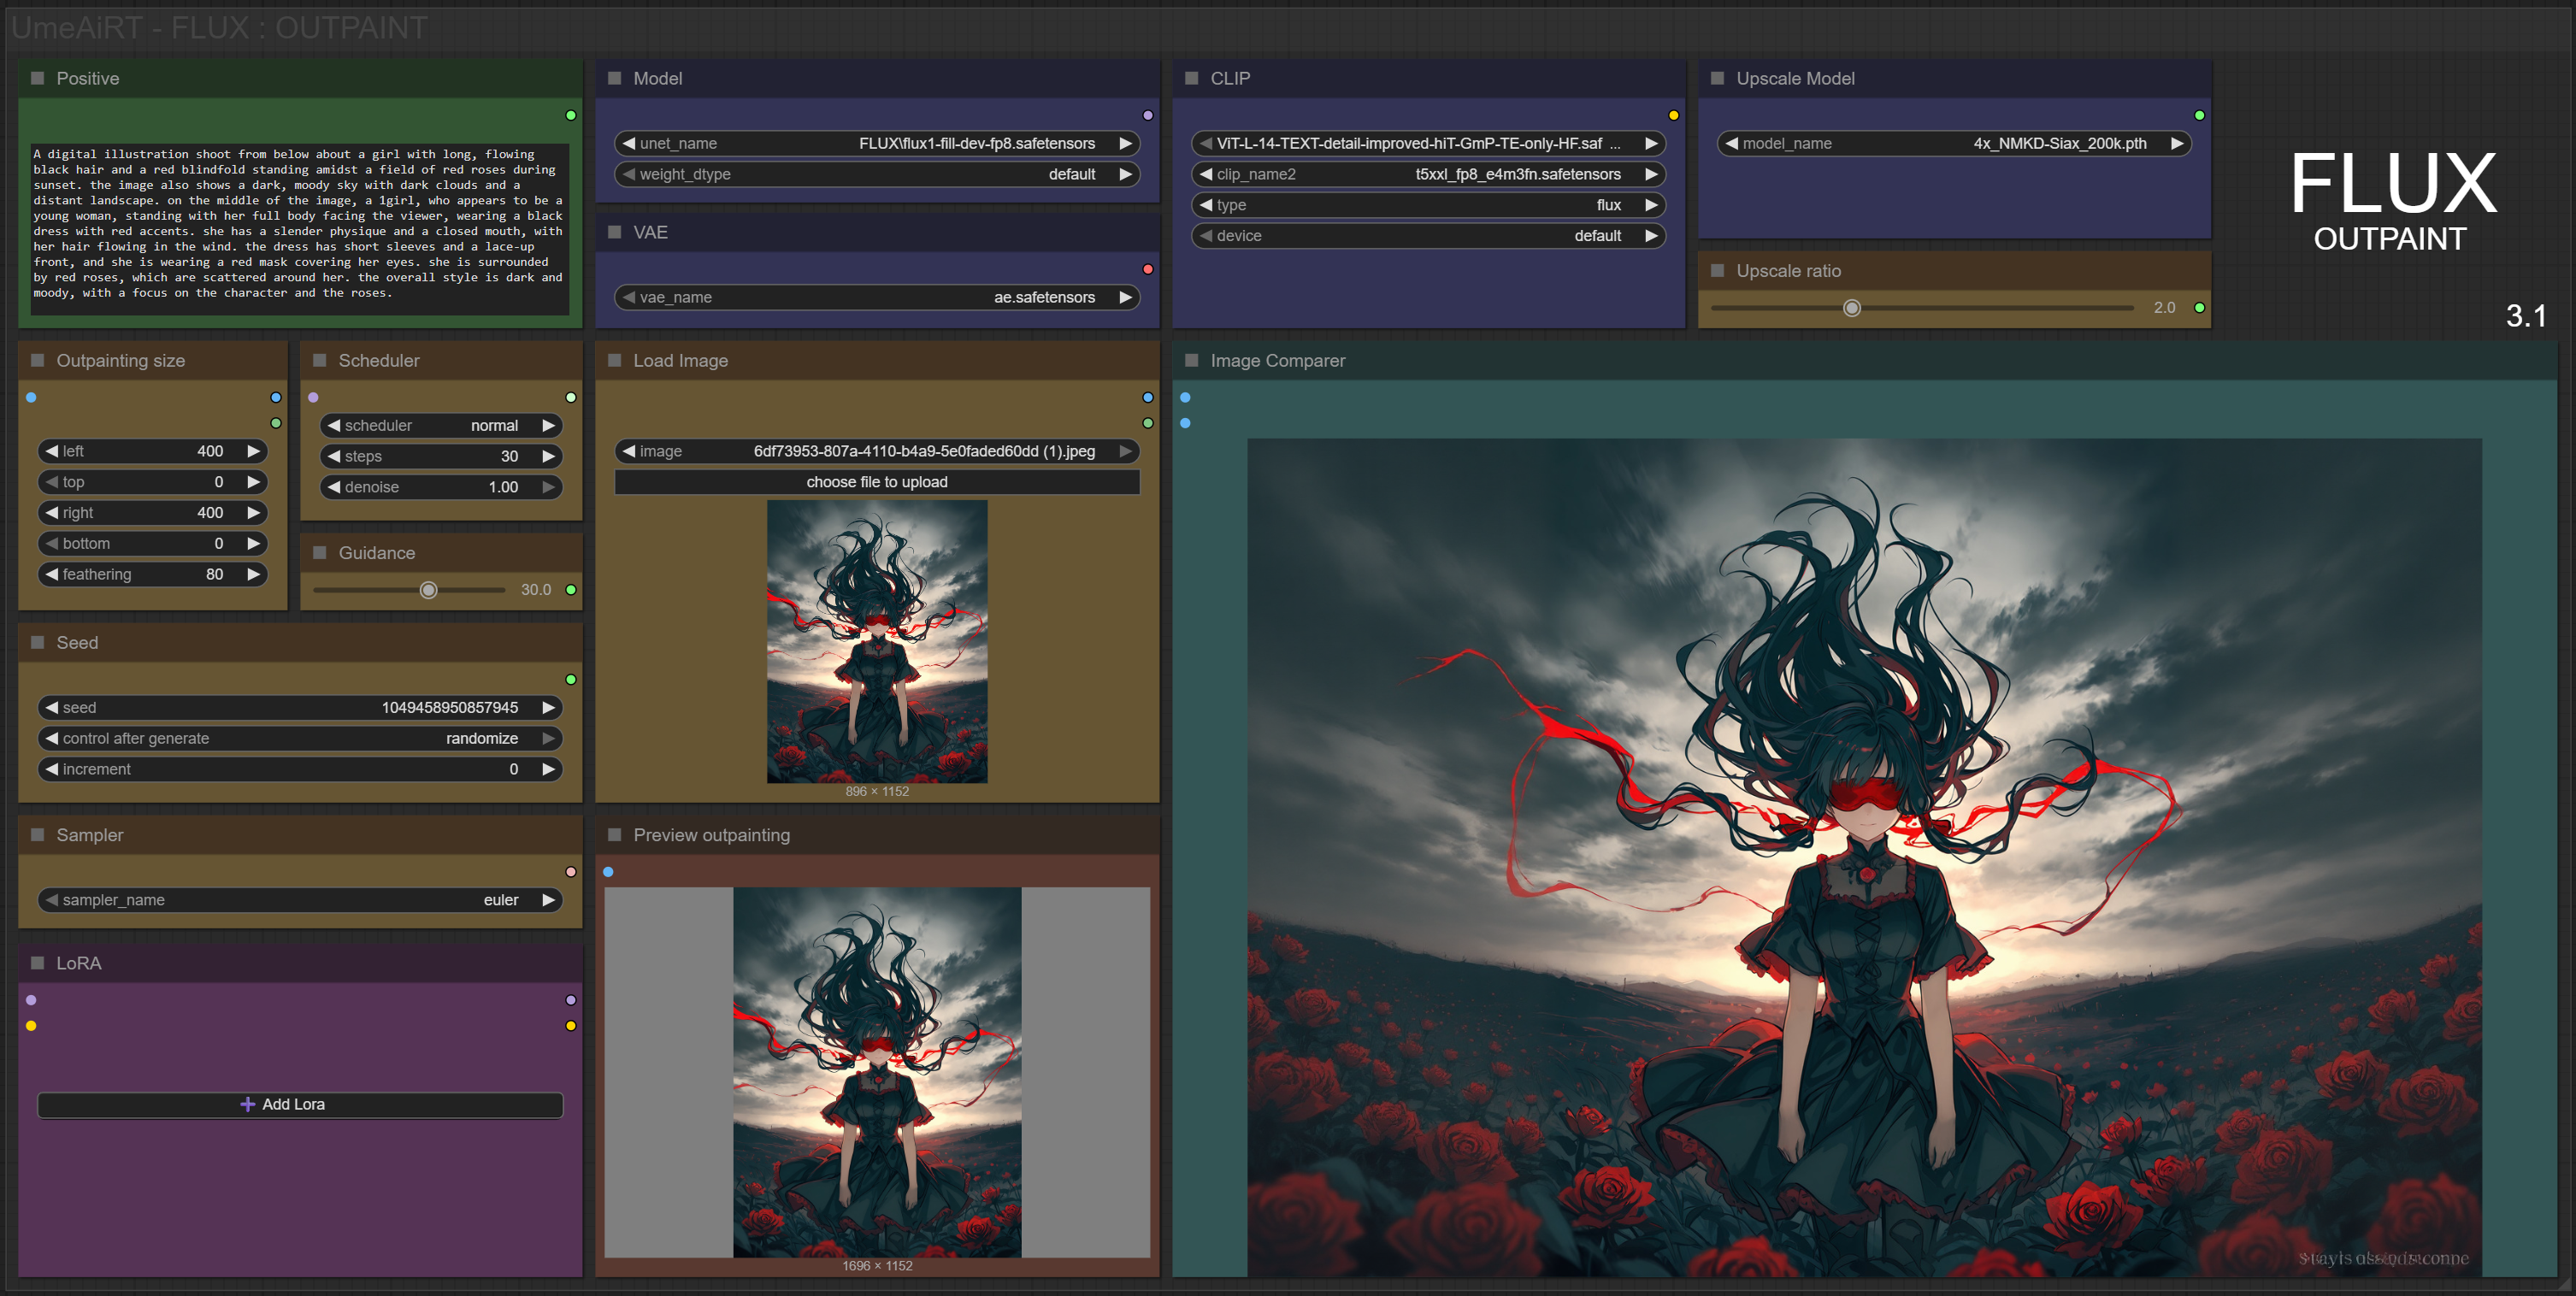2576x1296 pixels.
Task: Click right arrow on steps value
Action: (548, 456)
